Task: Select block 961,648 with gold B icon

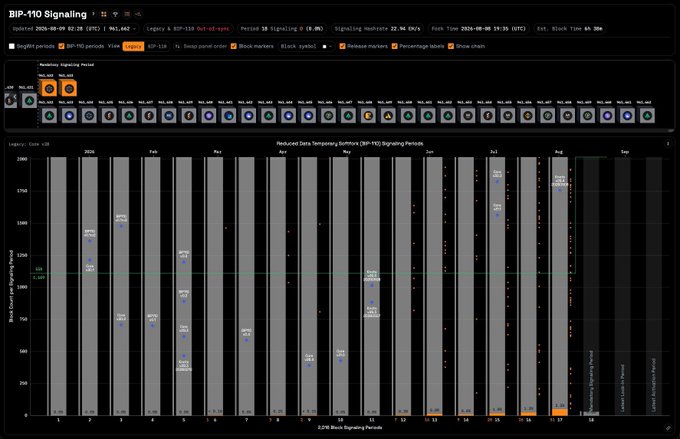Action: pyautogui.click(x=368, y=116)
